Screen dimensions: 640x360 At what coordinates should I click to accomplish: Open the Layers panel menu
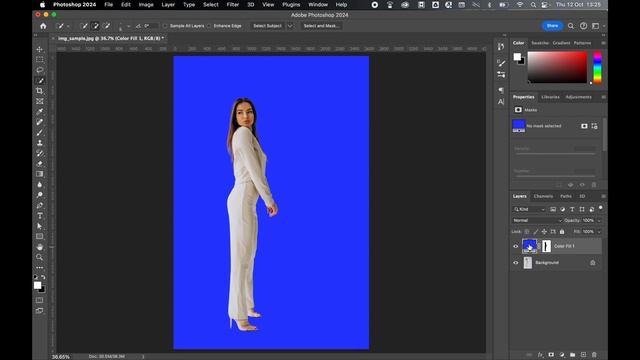pyautogui.click(x=603, y=196)
